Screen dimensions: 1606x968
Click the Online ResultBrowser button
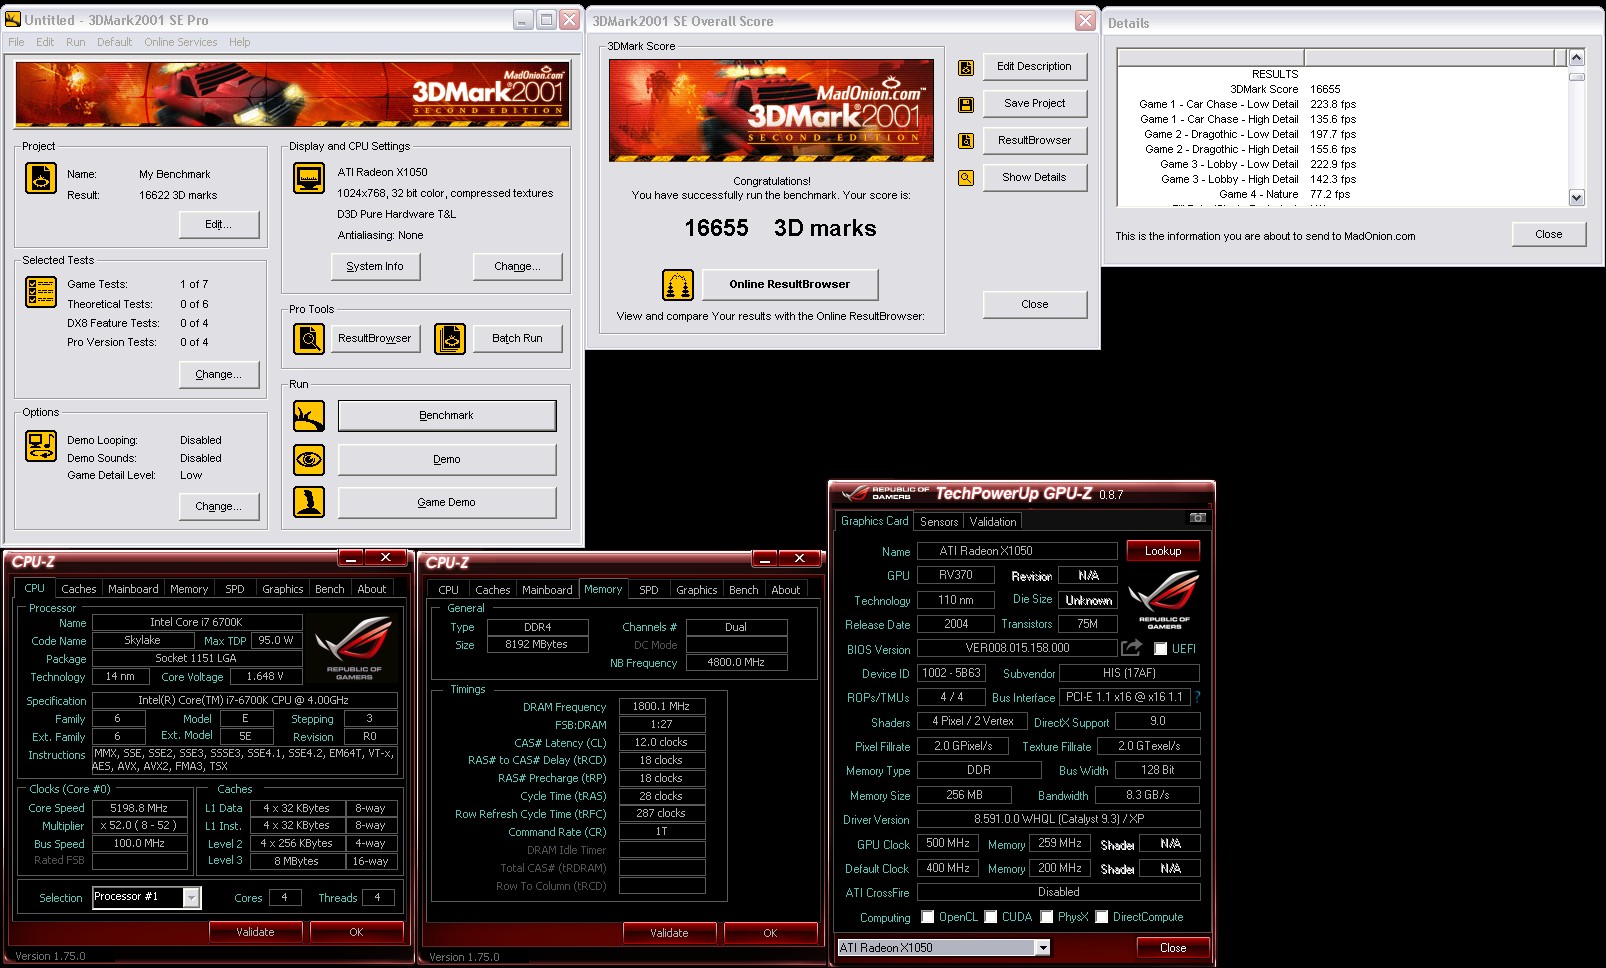(790, 285)
